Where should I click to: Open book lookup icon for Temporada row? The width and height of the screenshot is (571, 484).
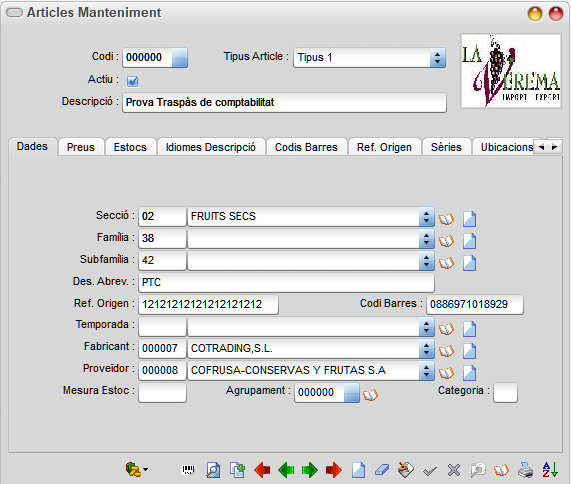tap(446, 329)
